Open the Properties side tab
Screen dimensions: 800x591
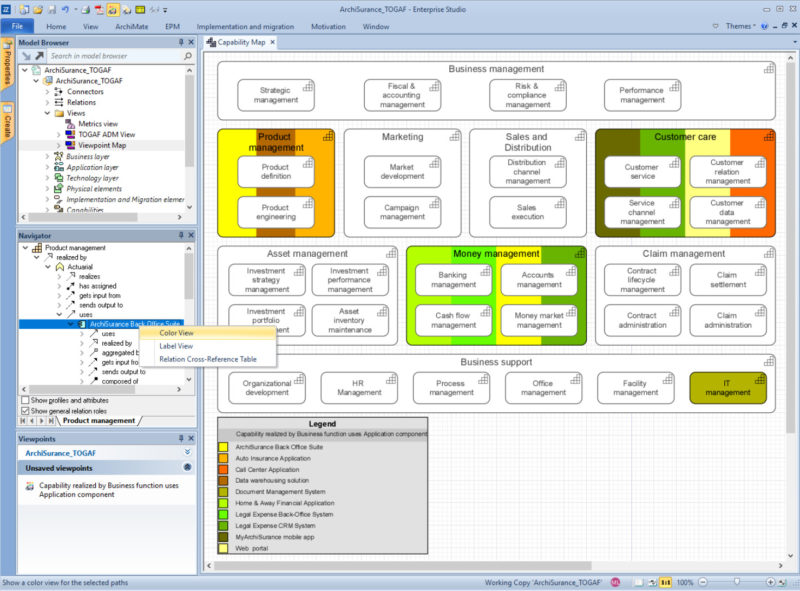[x=7, y=65]
